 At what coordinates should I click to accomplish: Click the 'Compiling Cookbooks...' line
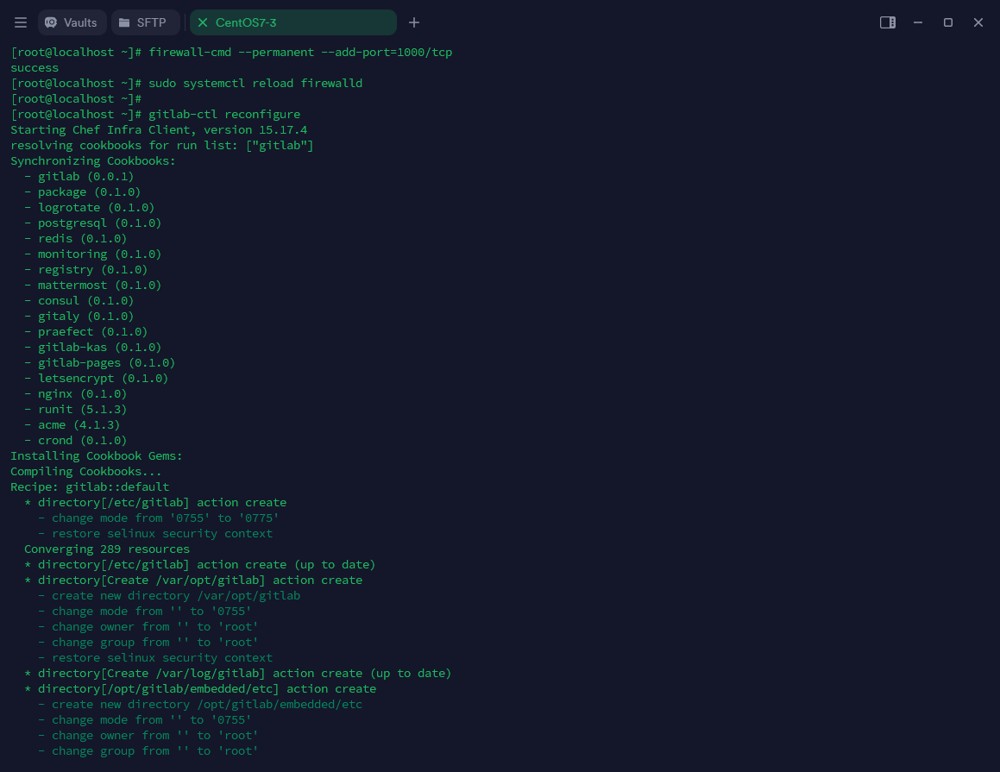pos(86,471)
